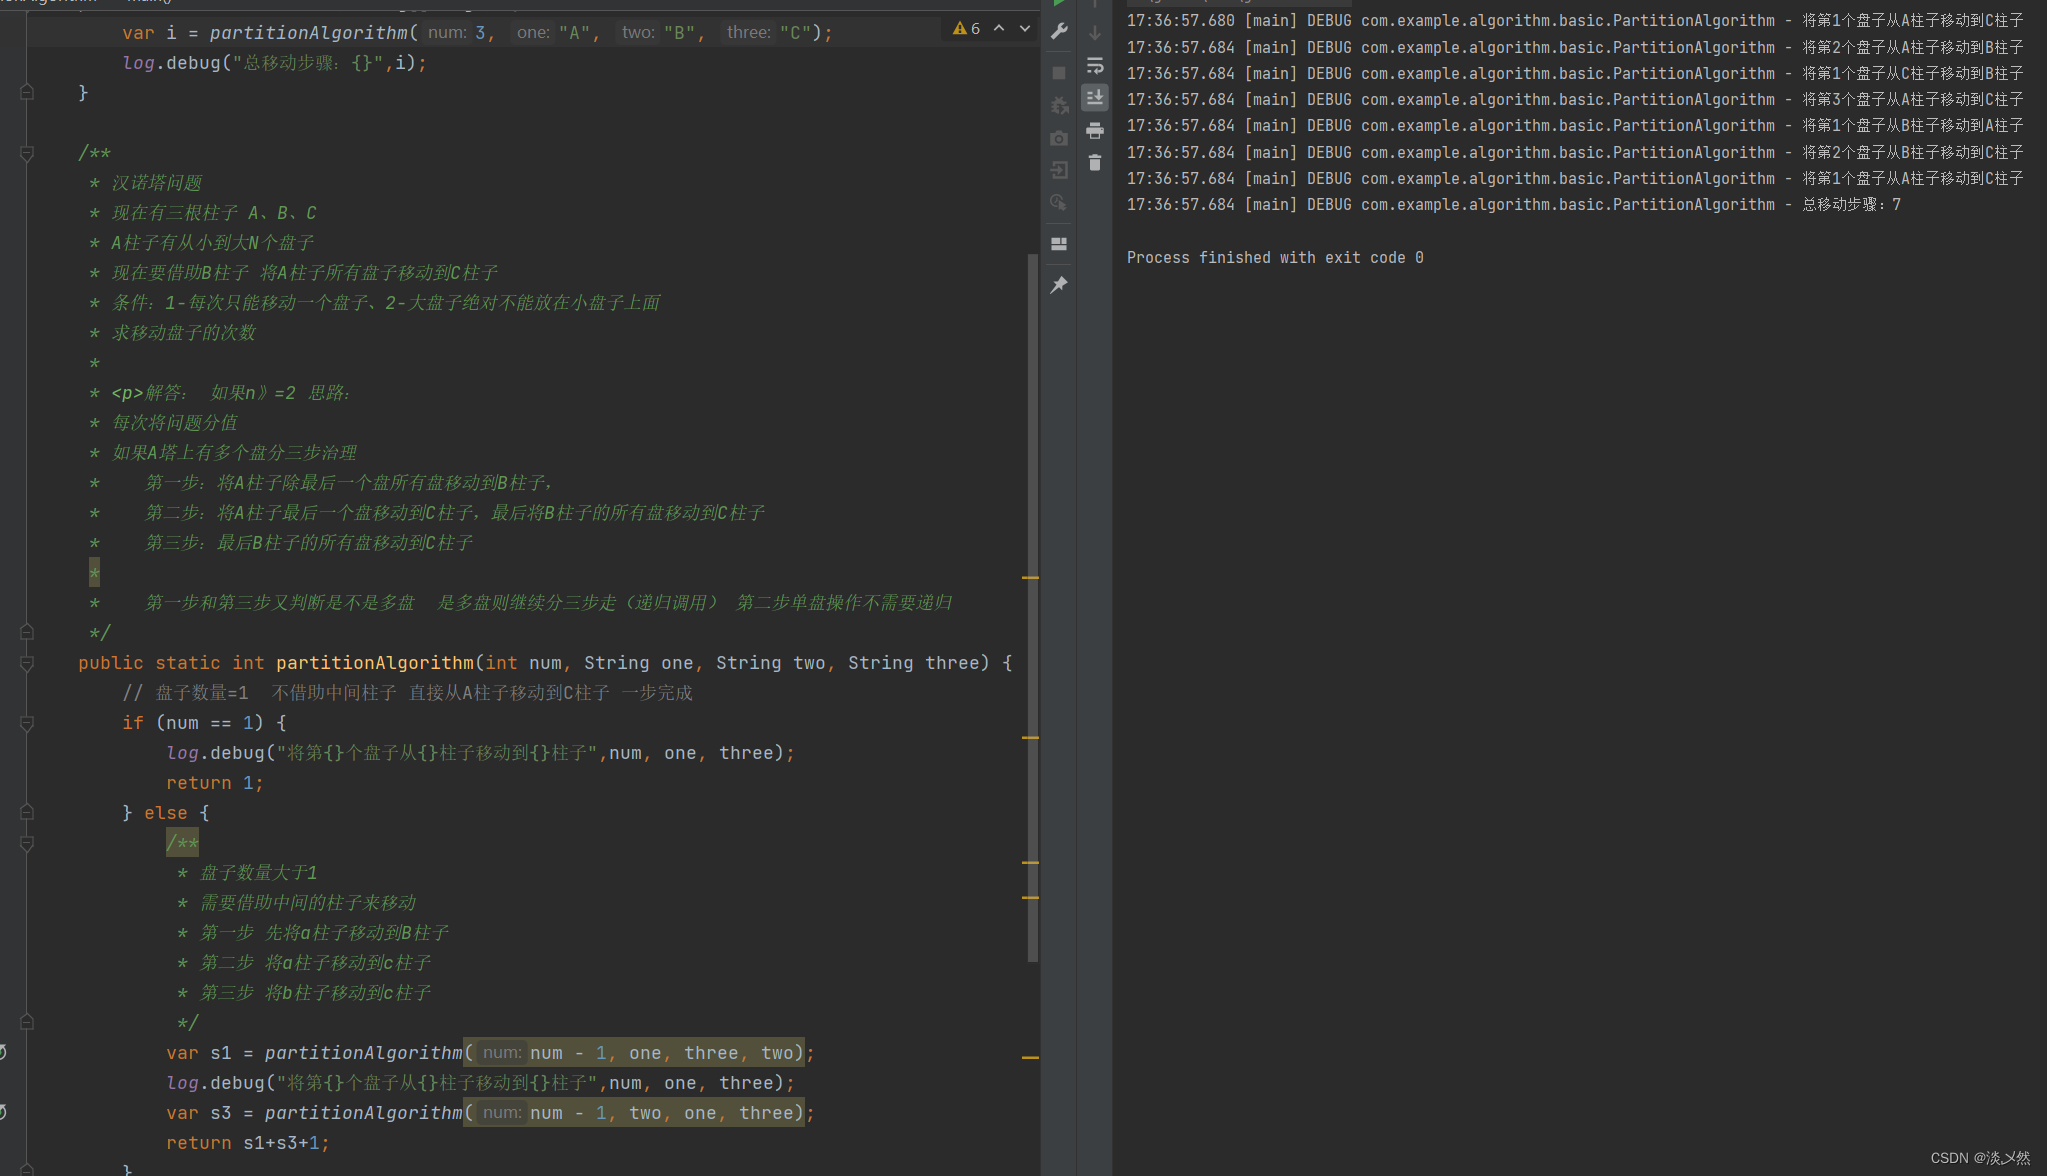This screenshot has height=1176, width=2047.
Task: Click the highlighted asterisk on the empty Javadoc line
Action: tap(94, 573)
